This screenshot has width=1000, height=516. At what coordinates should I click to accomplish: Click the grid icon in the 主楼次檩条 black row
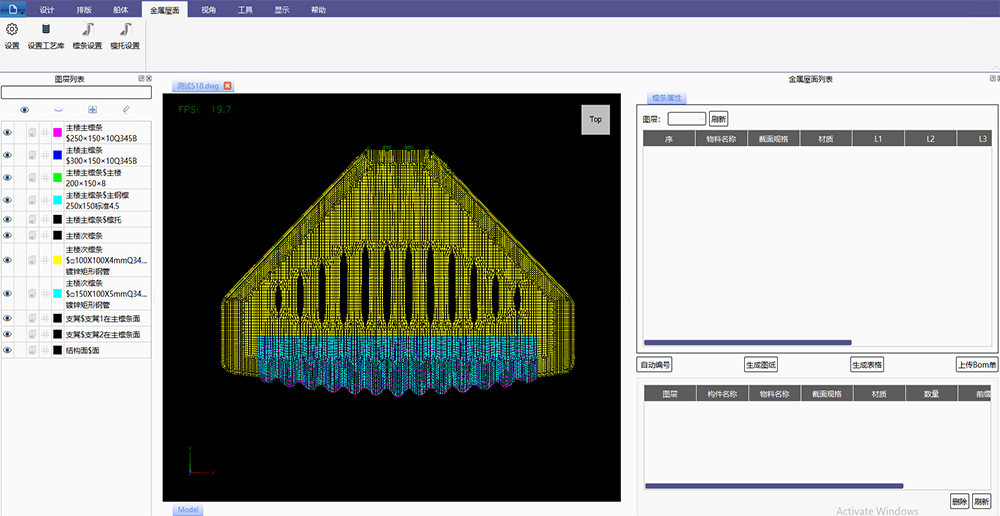[x=45, y=235]
